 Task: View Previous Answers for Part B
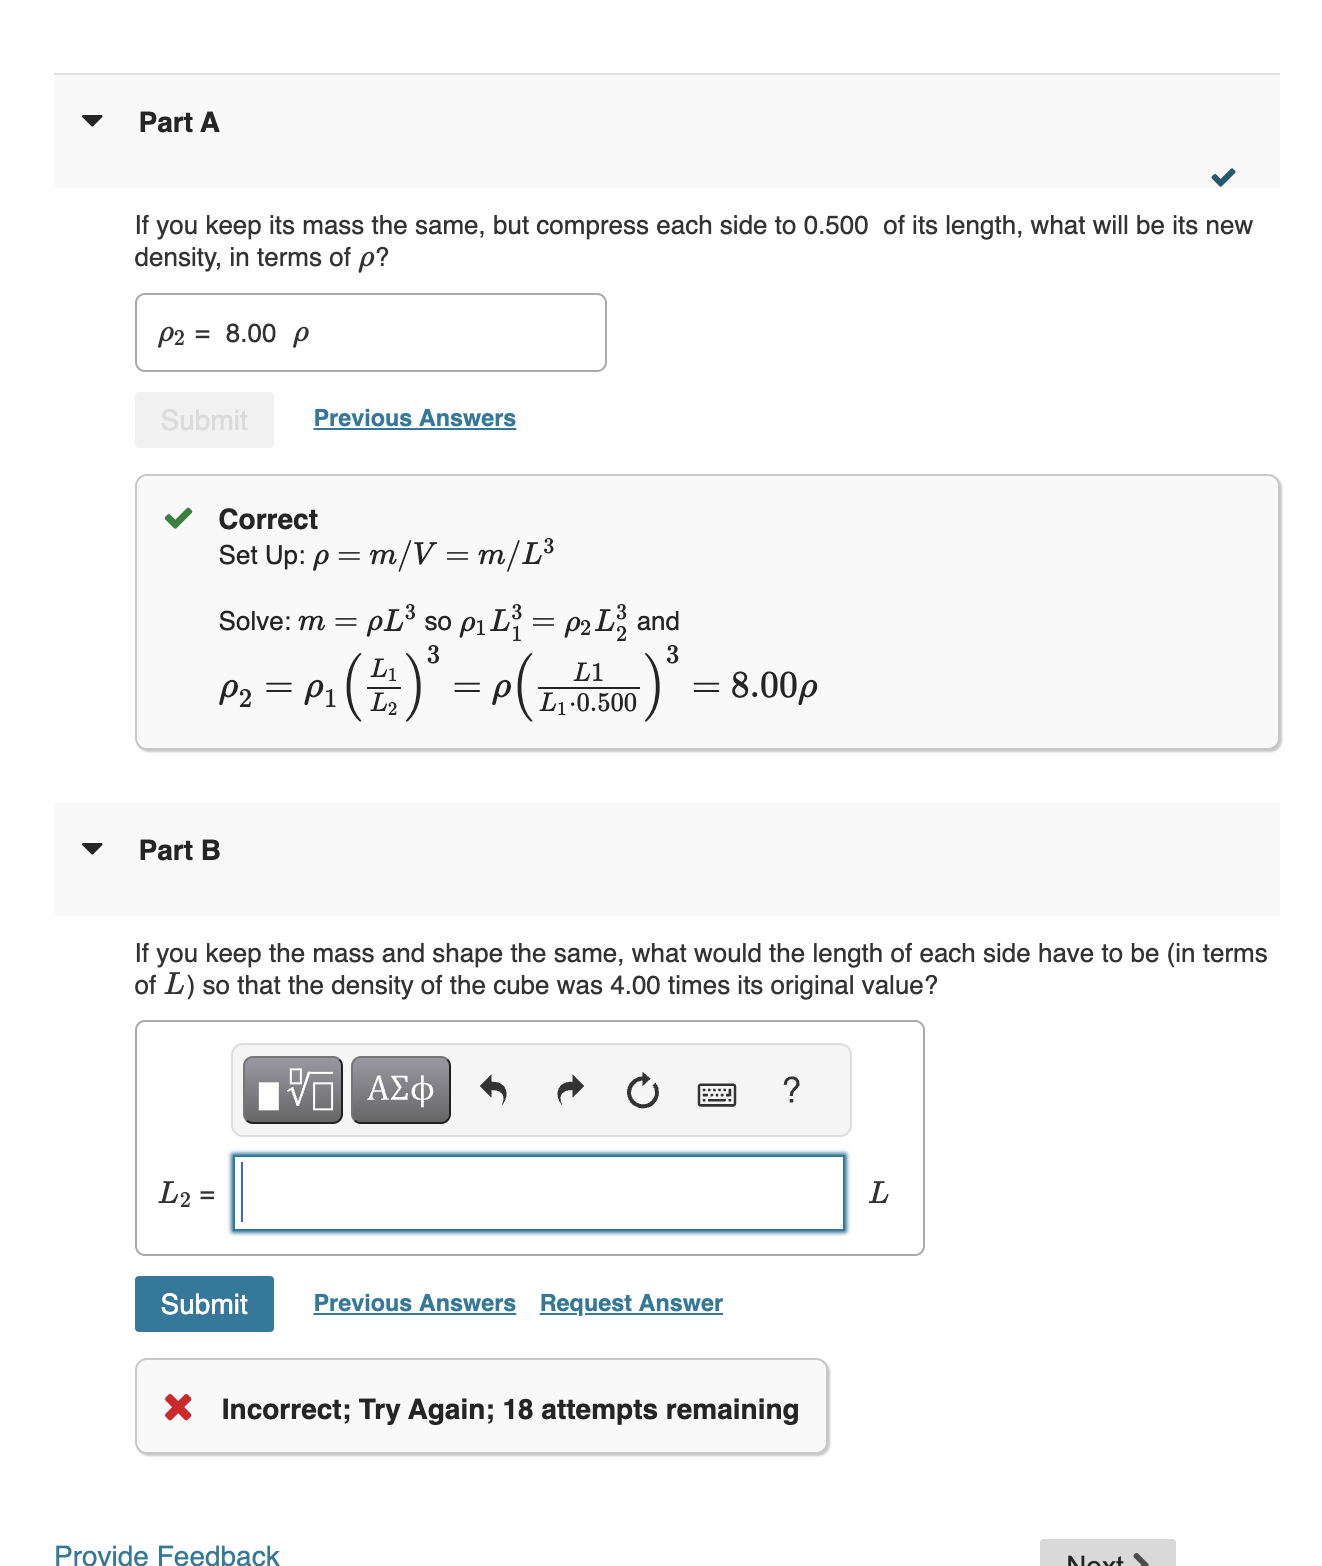click(x=414, y=1303)
